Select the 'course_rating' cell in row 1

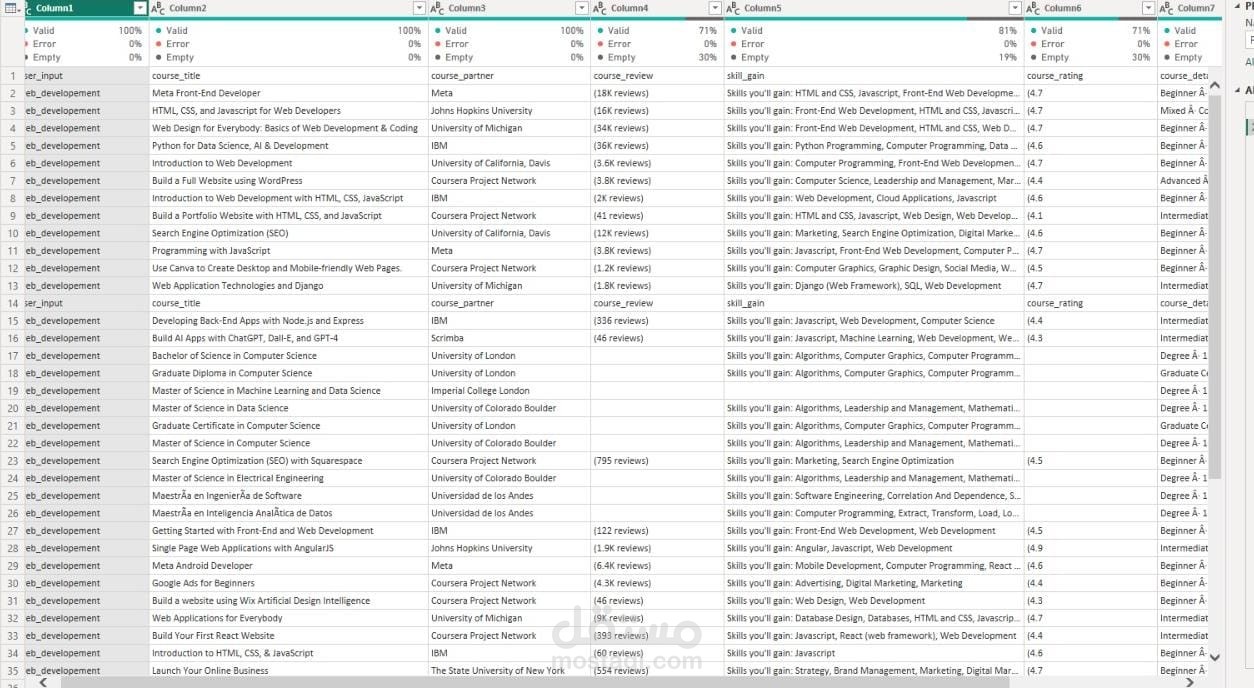pyautogui.click(x=1090, y=76)
